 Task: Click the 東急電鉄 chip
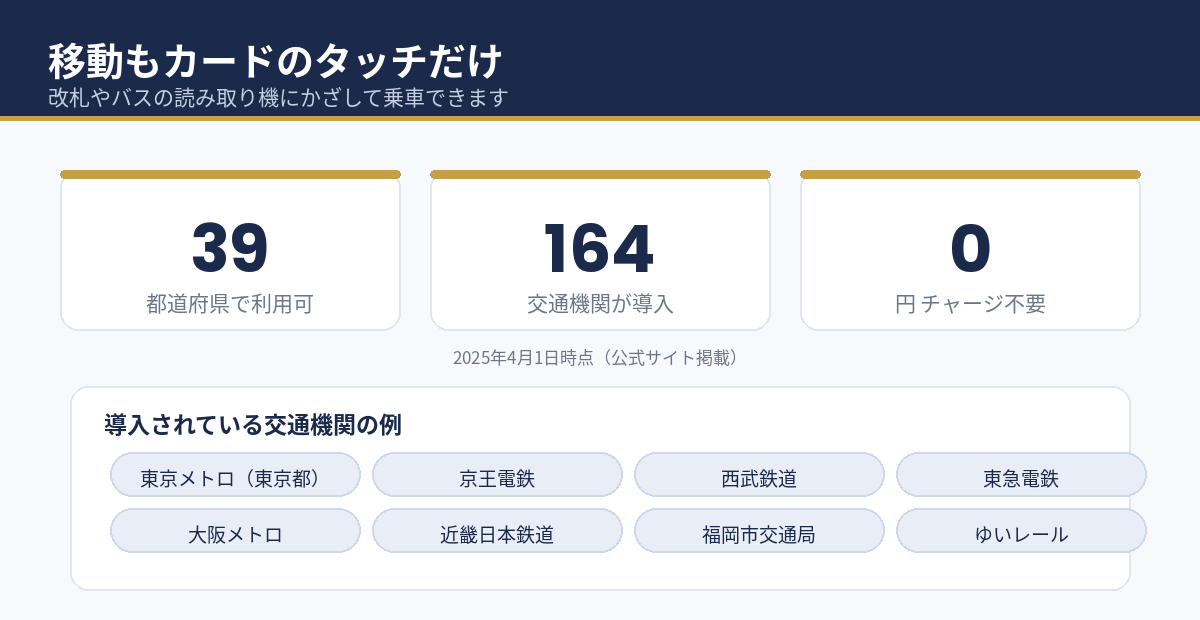1021,475
